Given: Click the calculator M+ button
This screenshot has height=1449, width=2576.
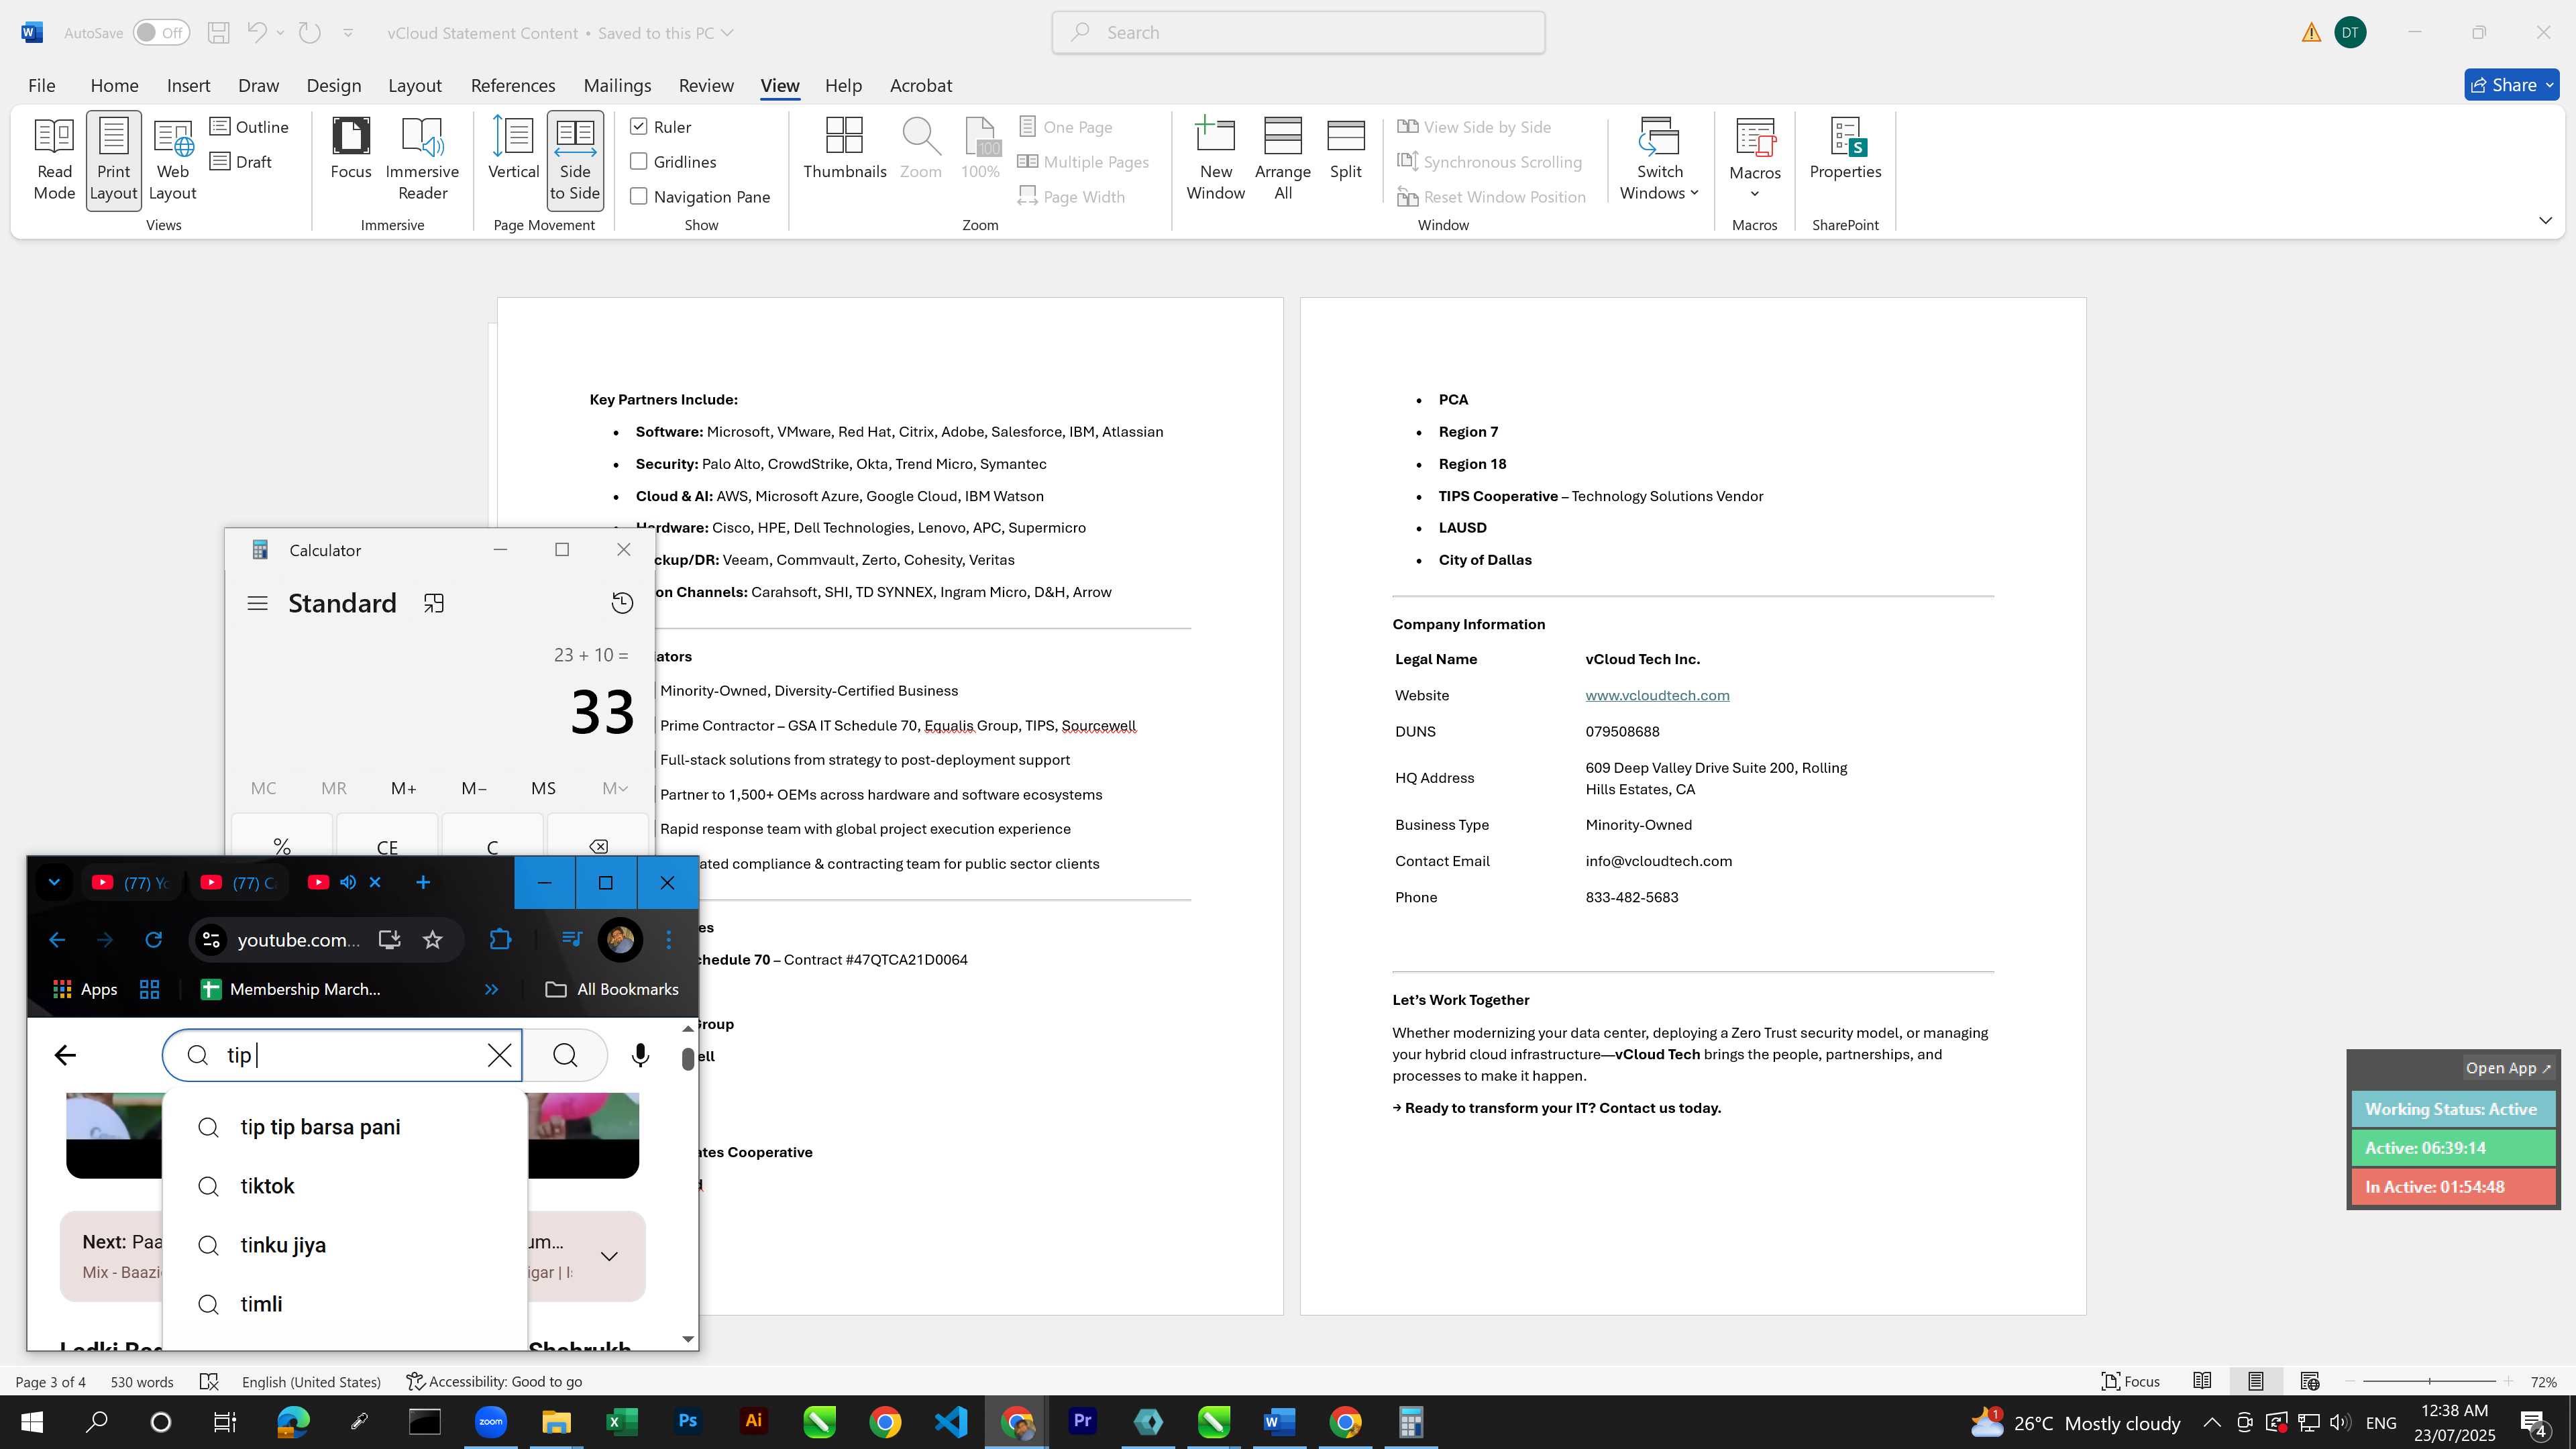Looking at the screenshot, I should (x=403, y=788).
